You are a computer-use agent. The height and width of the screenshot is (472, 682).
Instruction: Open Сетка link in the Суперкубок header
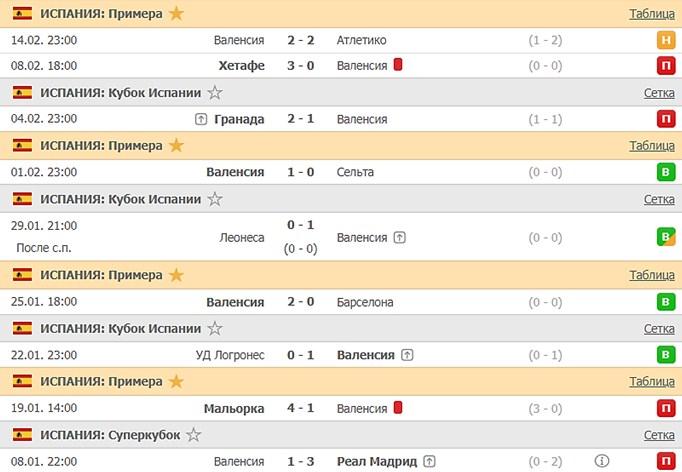click(659, 435)
